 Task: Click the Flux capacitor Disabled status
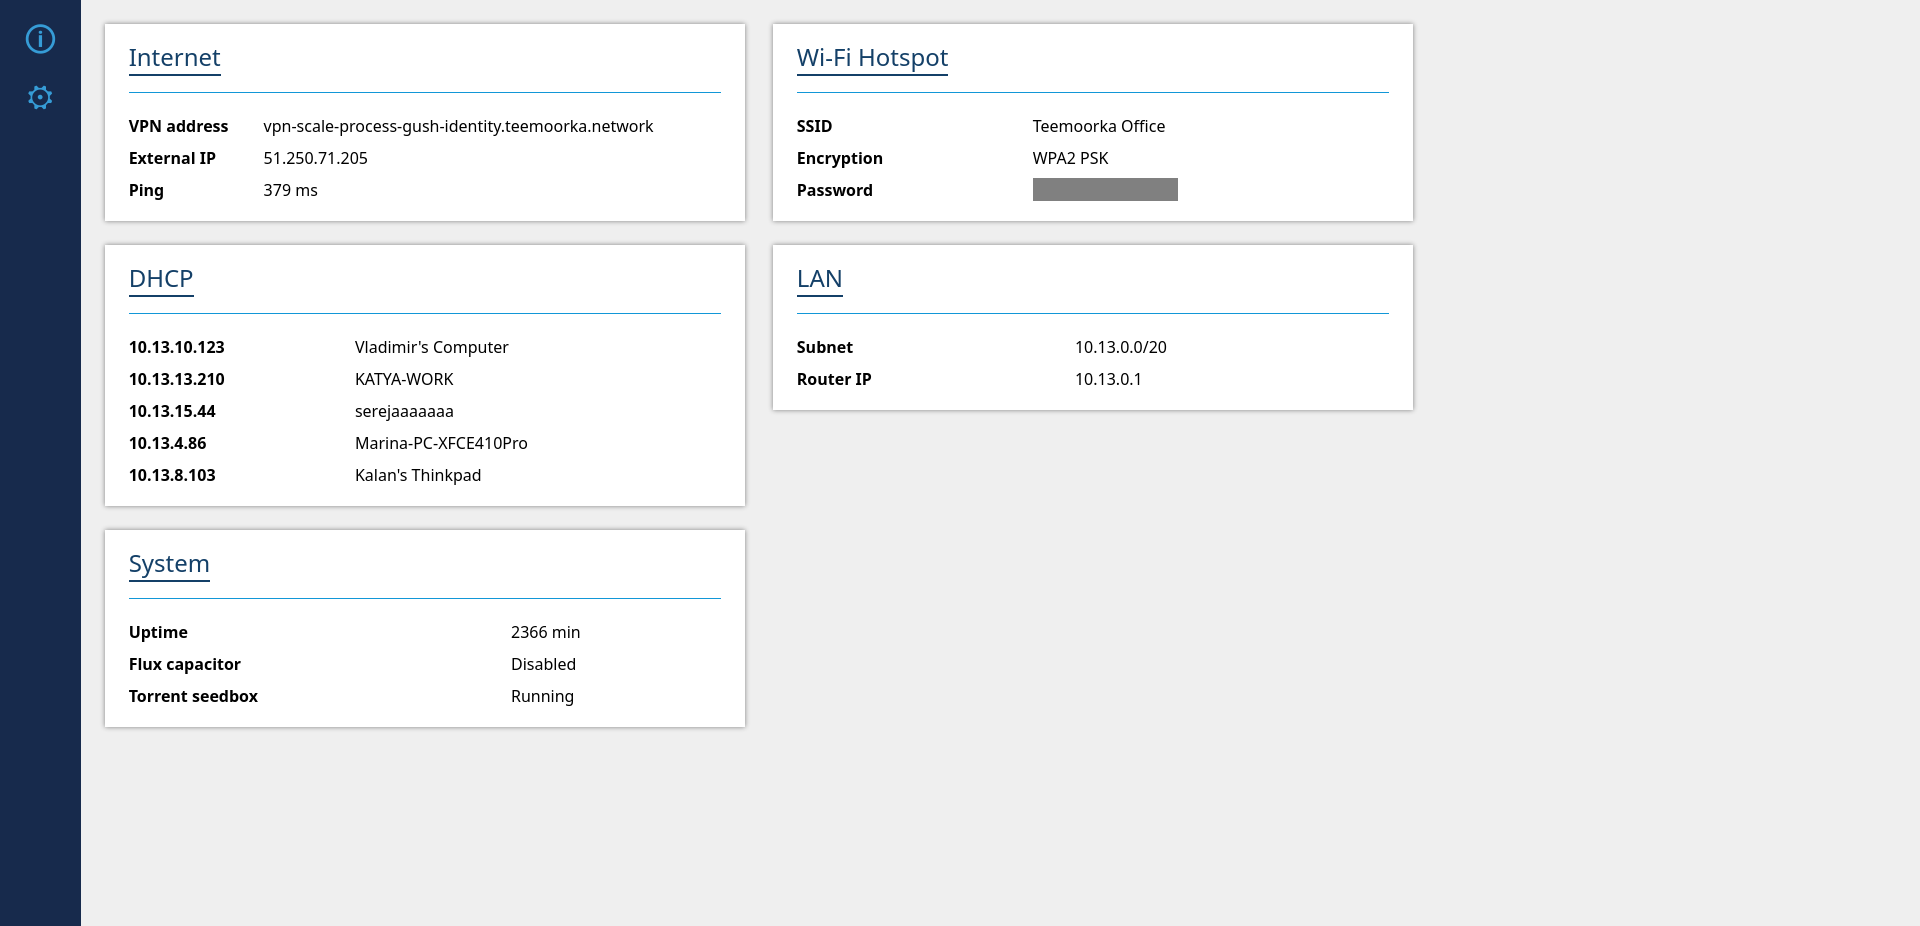(543, 664)
